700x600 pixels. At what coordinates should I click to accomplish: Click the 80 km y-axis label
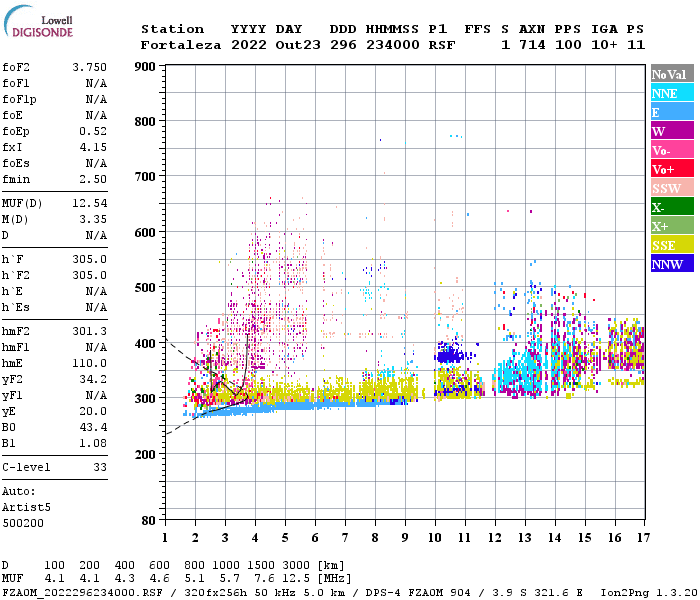click(149, 521)
